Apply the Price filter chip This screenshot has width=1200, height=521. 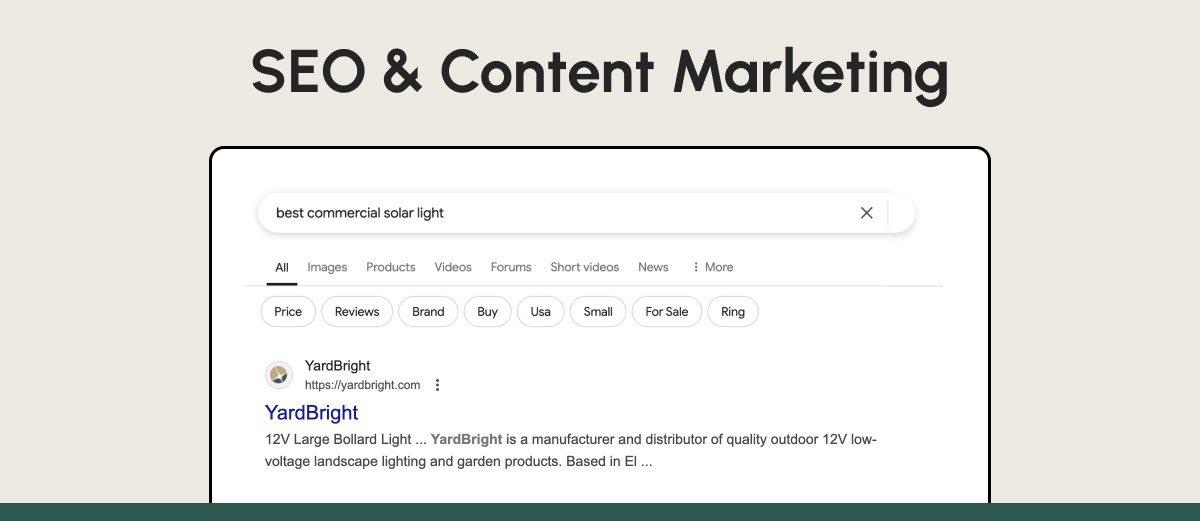(288, 312)
